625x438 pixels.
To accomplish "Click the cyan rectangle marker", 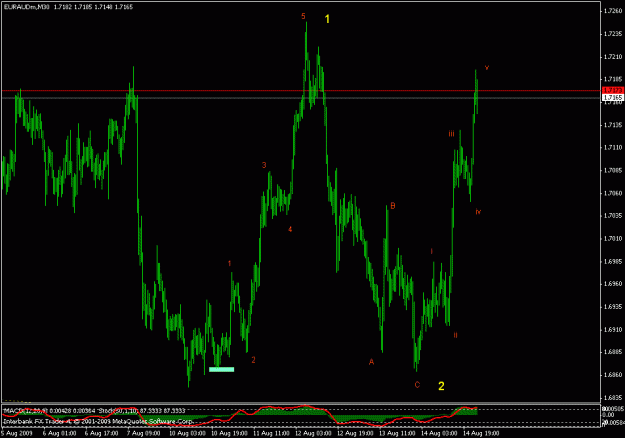I will click(222, 369).
